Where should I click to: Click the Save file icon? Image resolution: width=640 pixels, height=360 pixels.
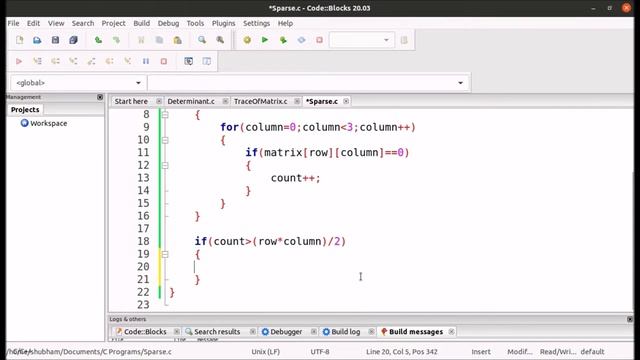pyautogui.click(x=55, y=40)
